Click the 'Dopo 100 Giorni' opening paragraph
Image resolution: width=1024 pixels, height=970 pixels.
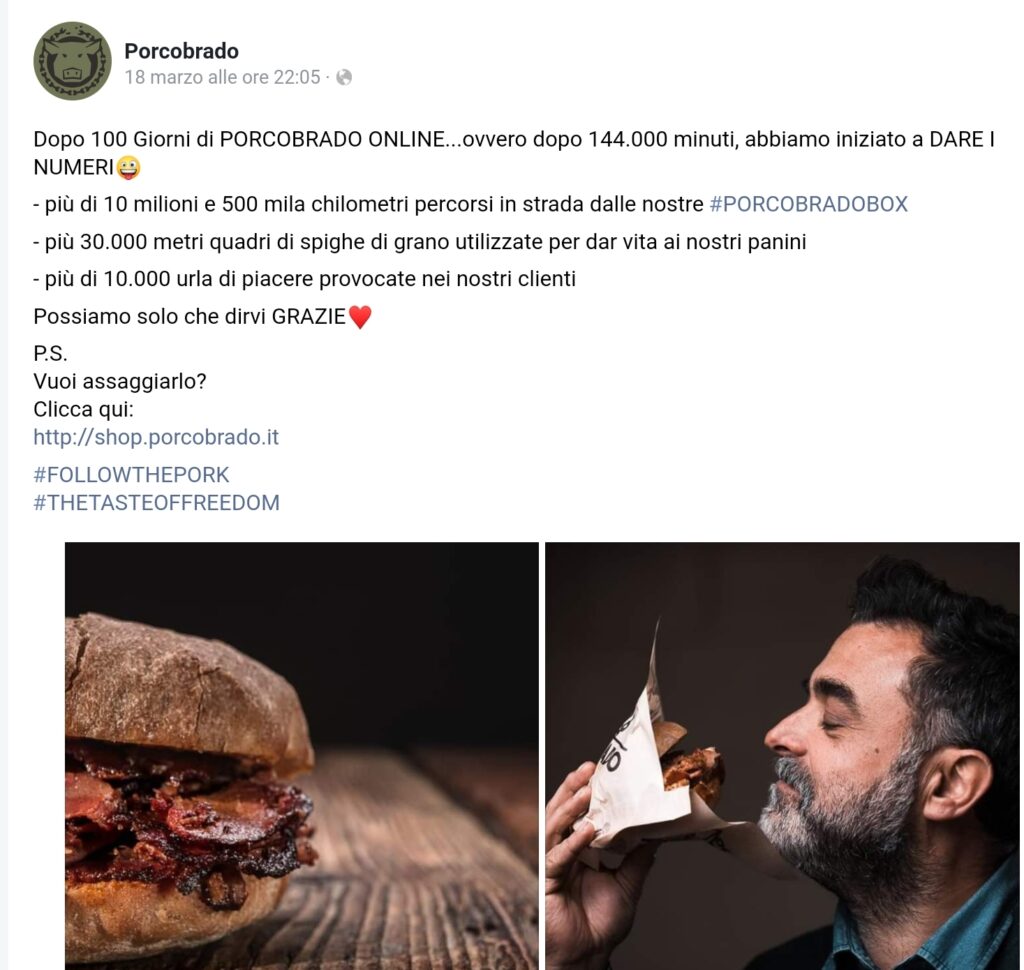(x=514, y=154)
